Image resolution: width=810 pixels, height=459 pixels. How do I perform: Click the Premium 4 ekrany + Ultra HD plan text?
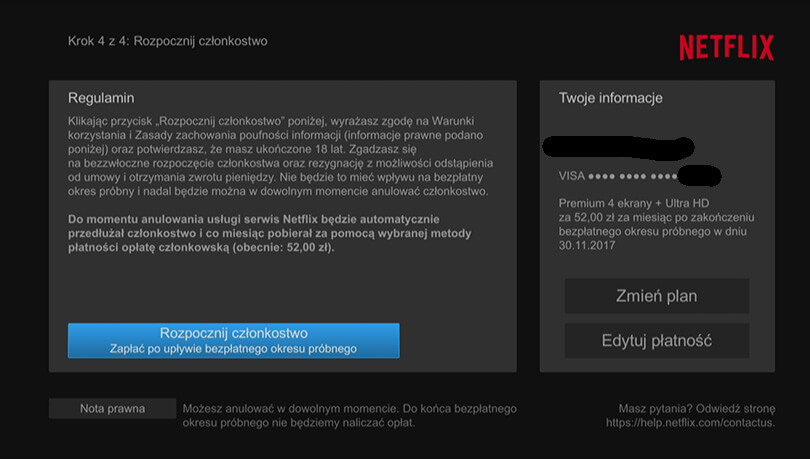pos(635,203)
